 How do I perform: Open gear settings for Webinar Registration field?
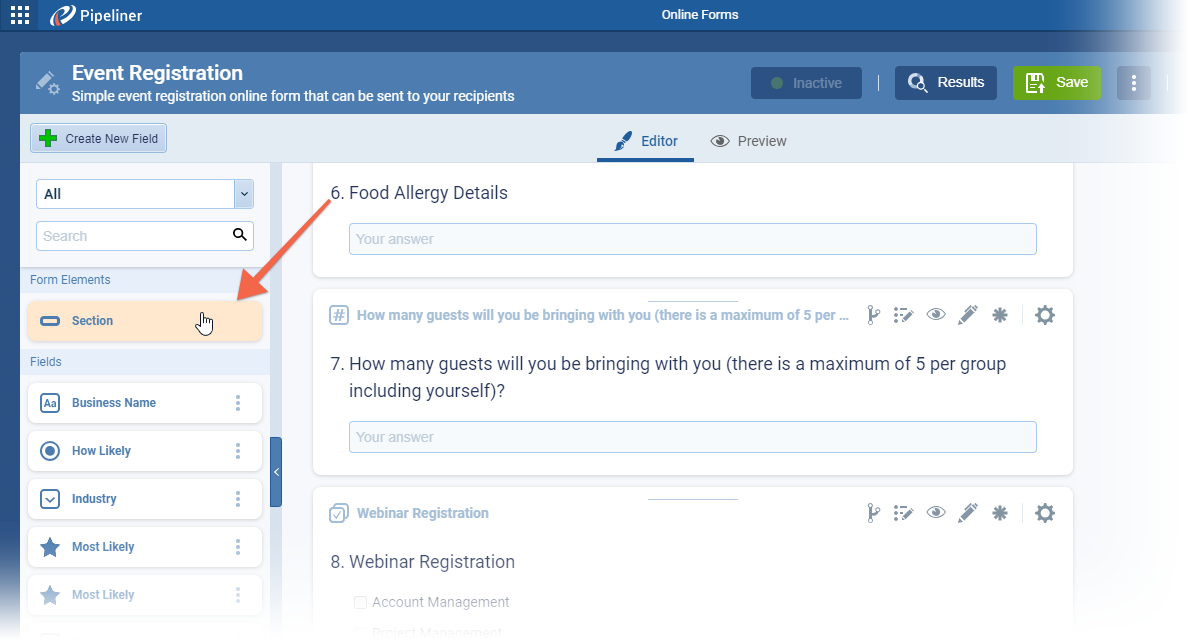[x=1045, y=513]
